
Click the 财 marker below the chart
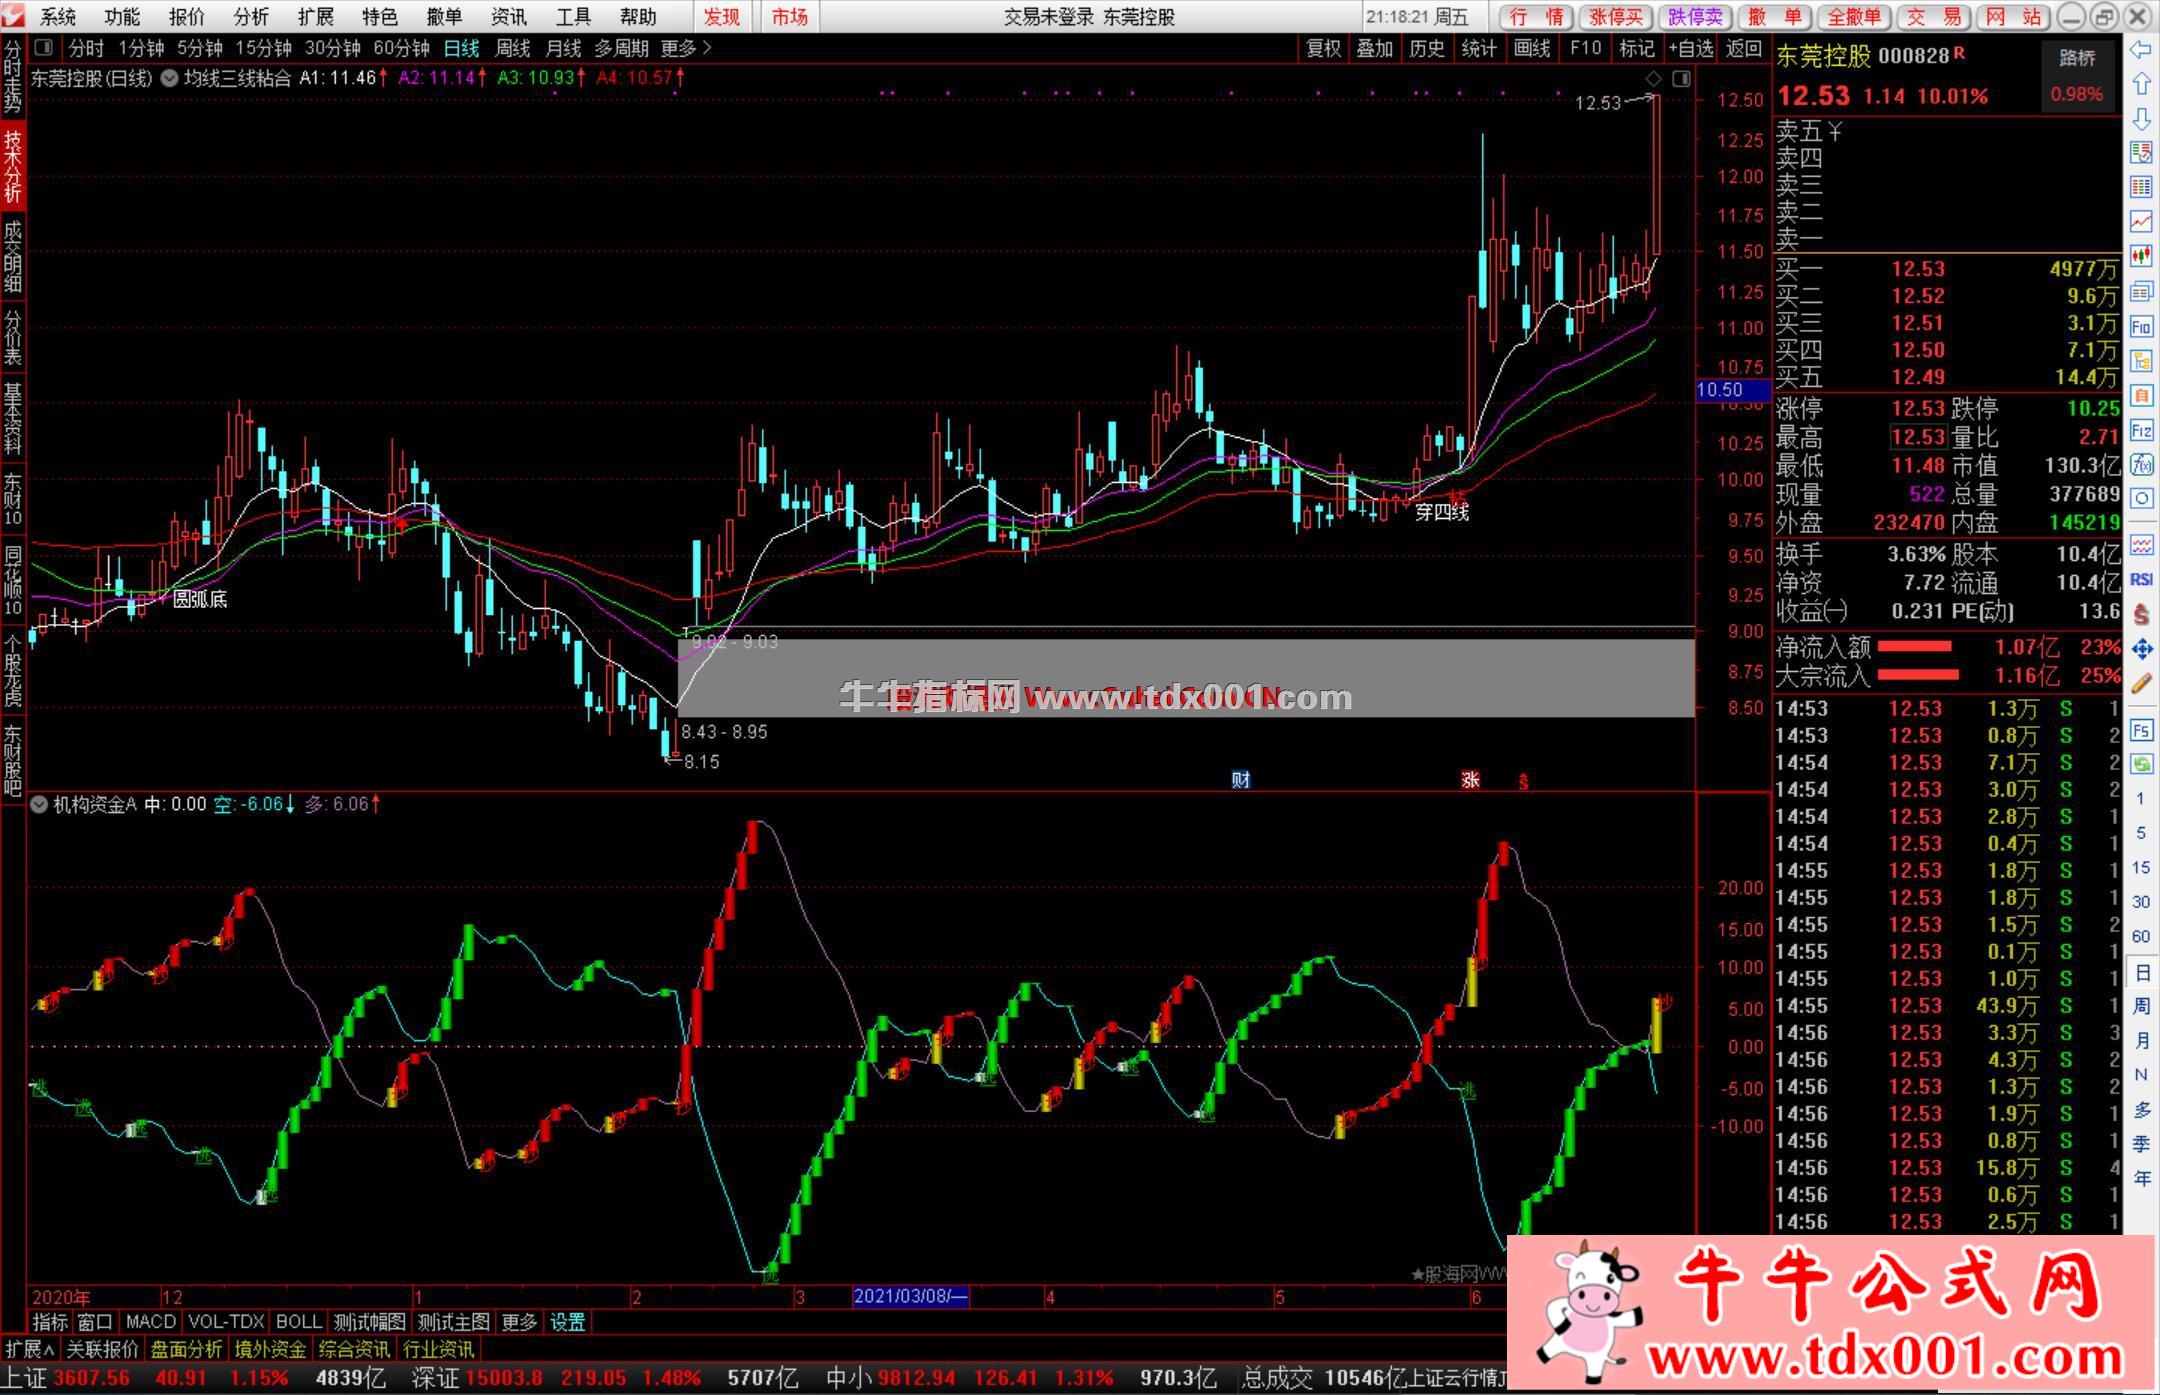pos(1241,780)
